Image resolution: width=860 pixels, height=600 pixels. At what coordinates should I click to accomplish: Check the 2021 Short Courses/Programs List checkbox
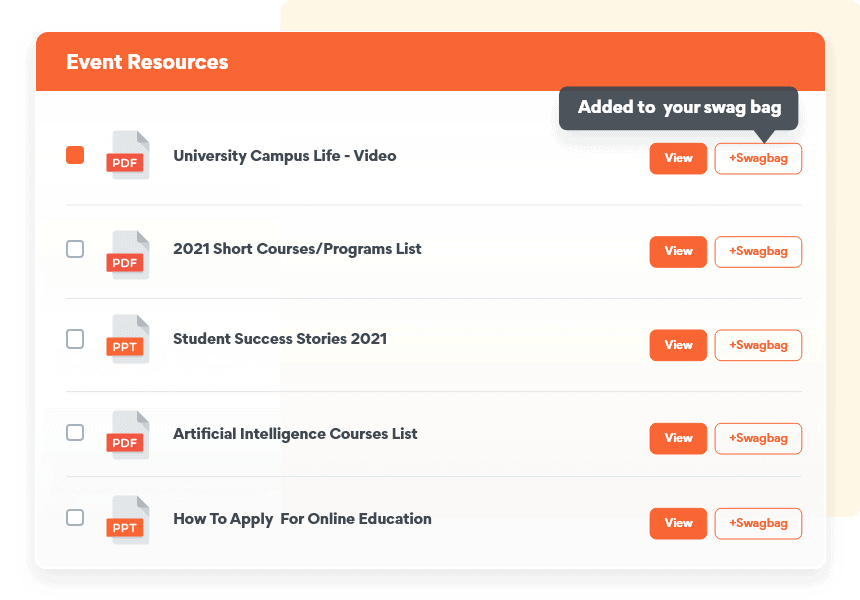click(x=75, y=249)
